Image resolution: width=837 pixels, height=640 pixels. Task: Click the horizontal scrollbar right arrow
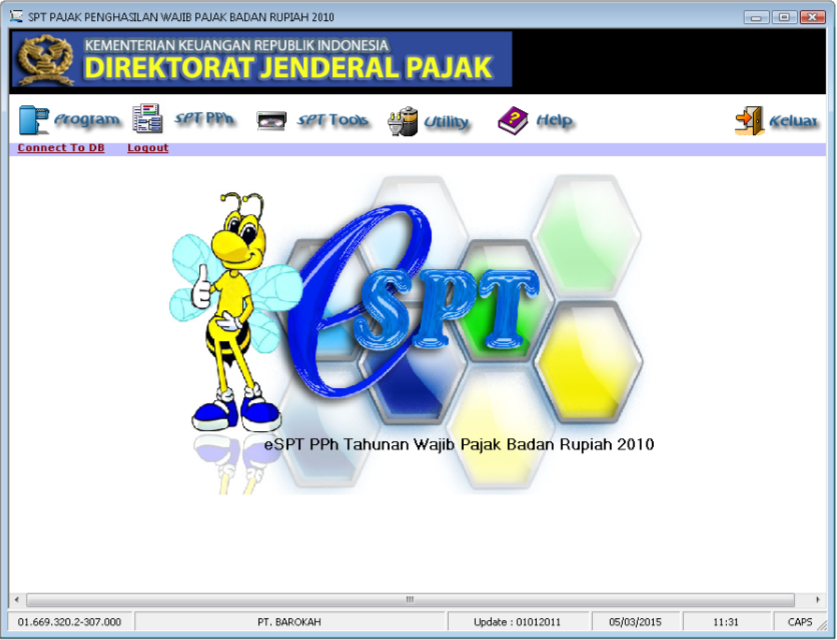click(818, 599)
